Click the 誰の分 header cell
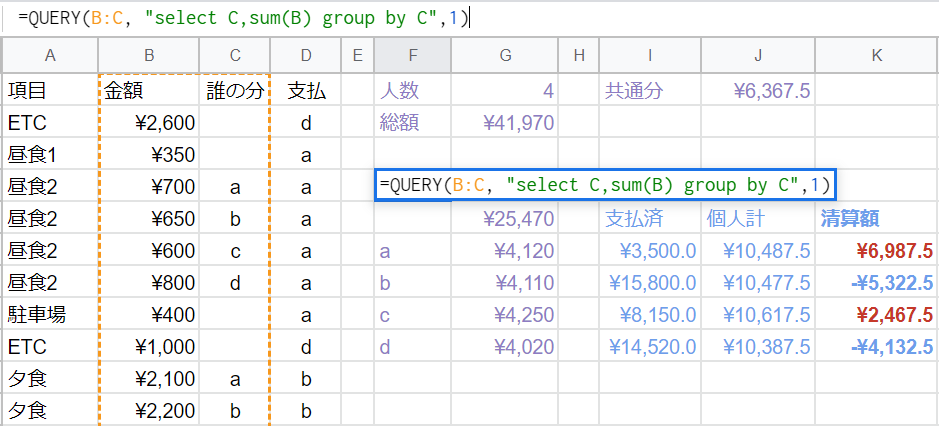The height and width of the screenshot is (426, 939). (235, 91)
